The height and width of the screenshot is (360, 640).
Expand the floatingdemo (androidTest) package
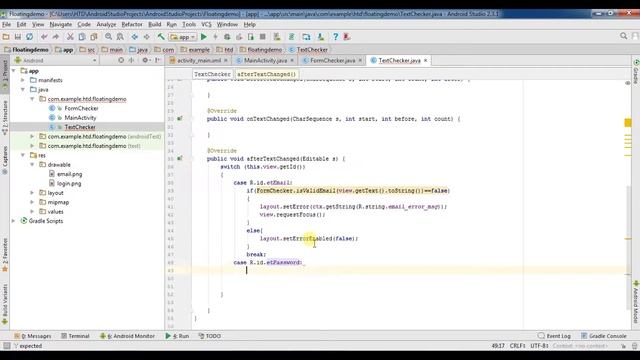coord(32,136)
